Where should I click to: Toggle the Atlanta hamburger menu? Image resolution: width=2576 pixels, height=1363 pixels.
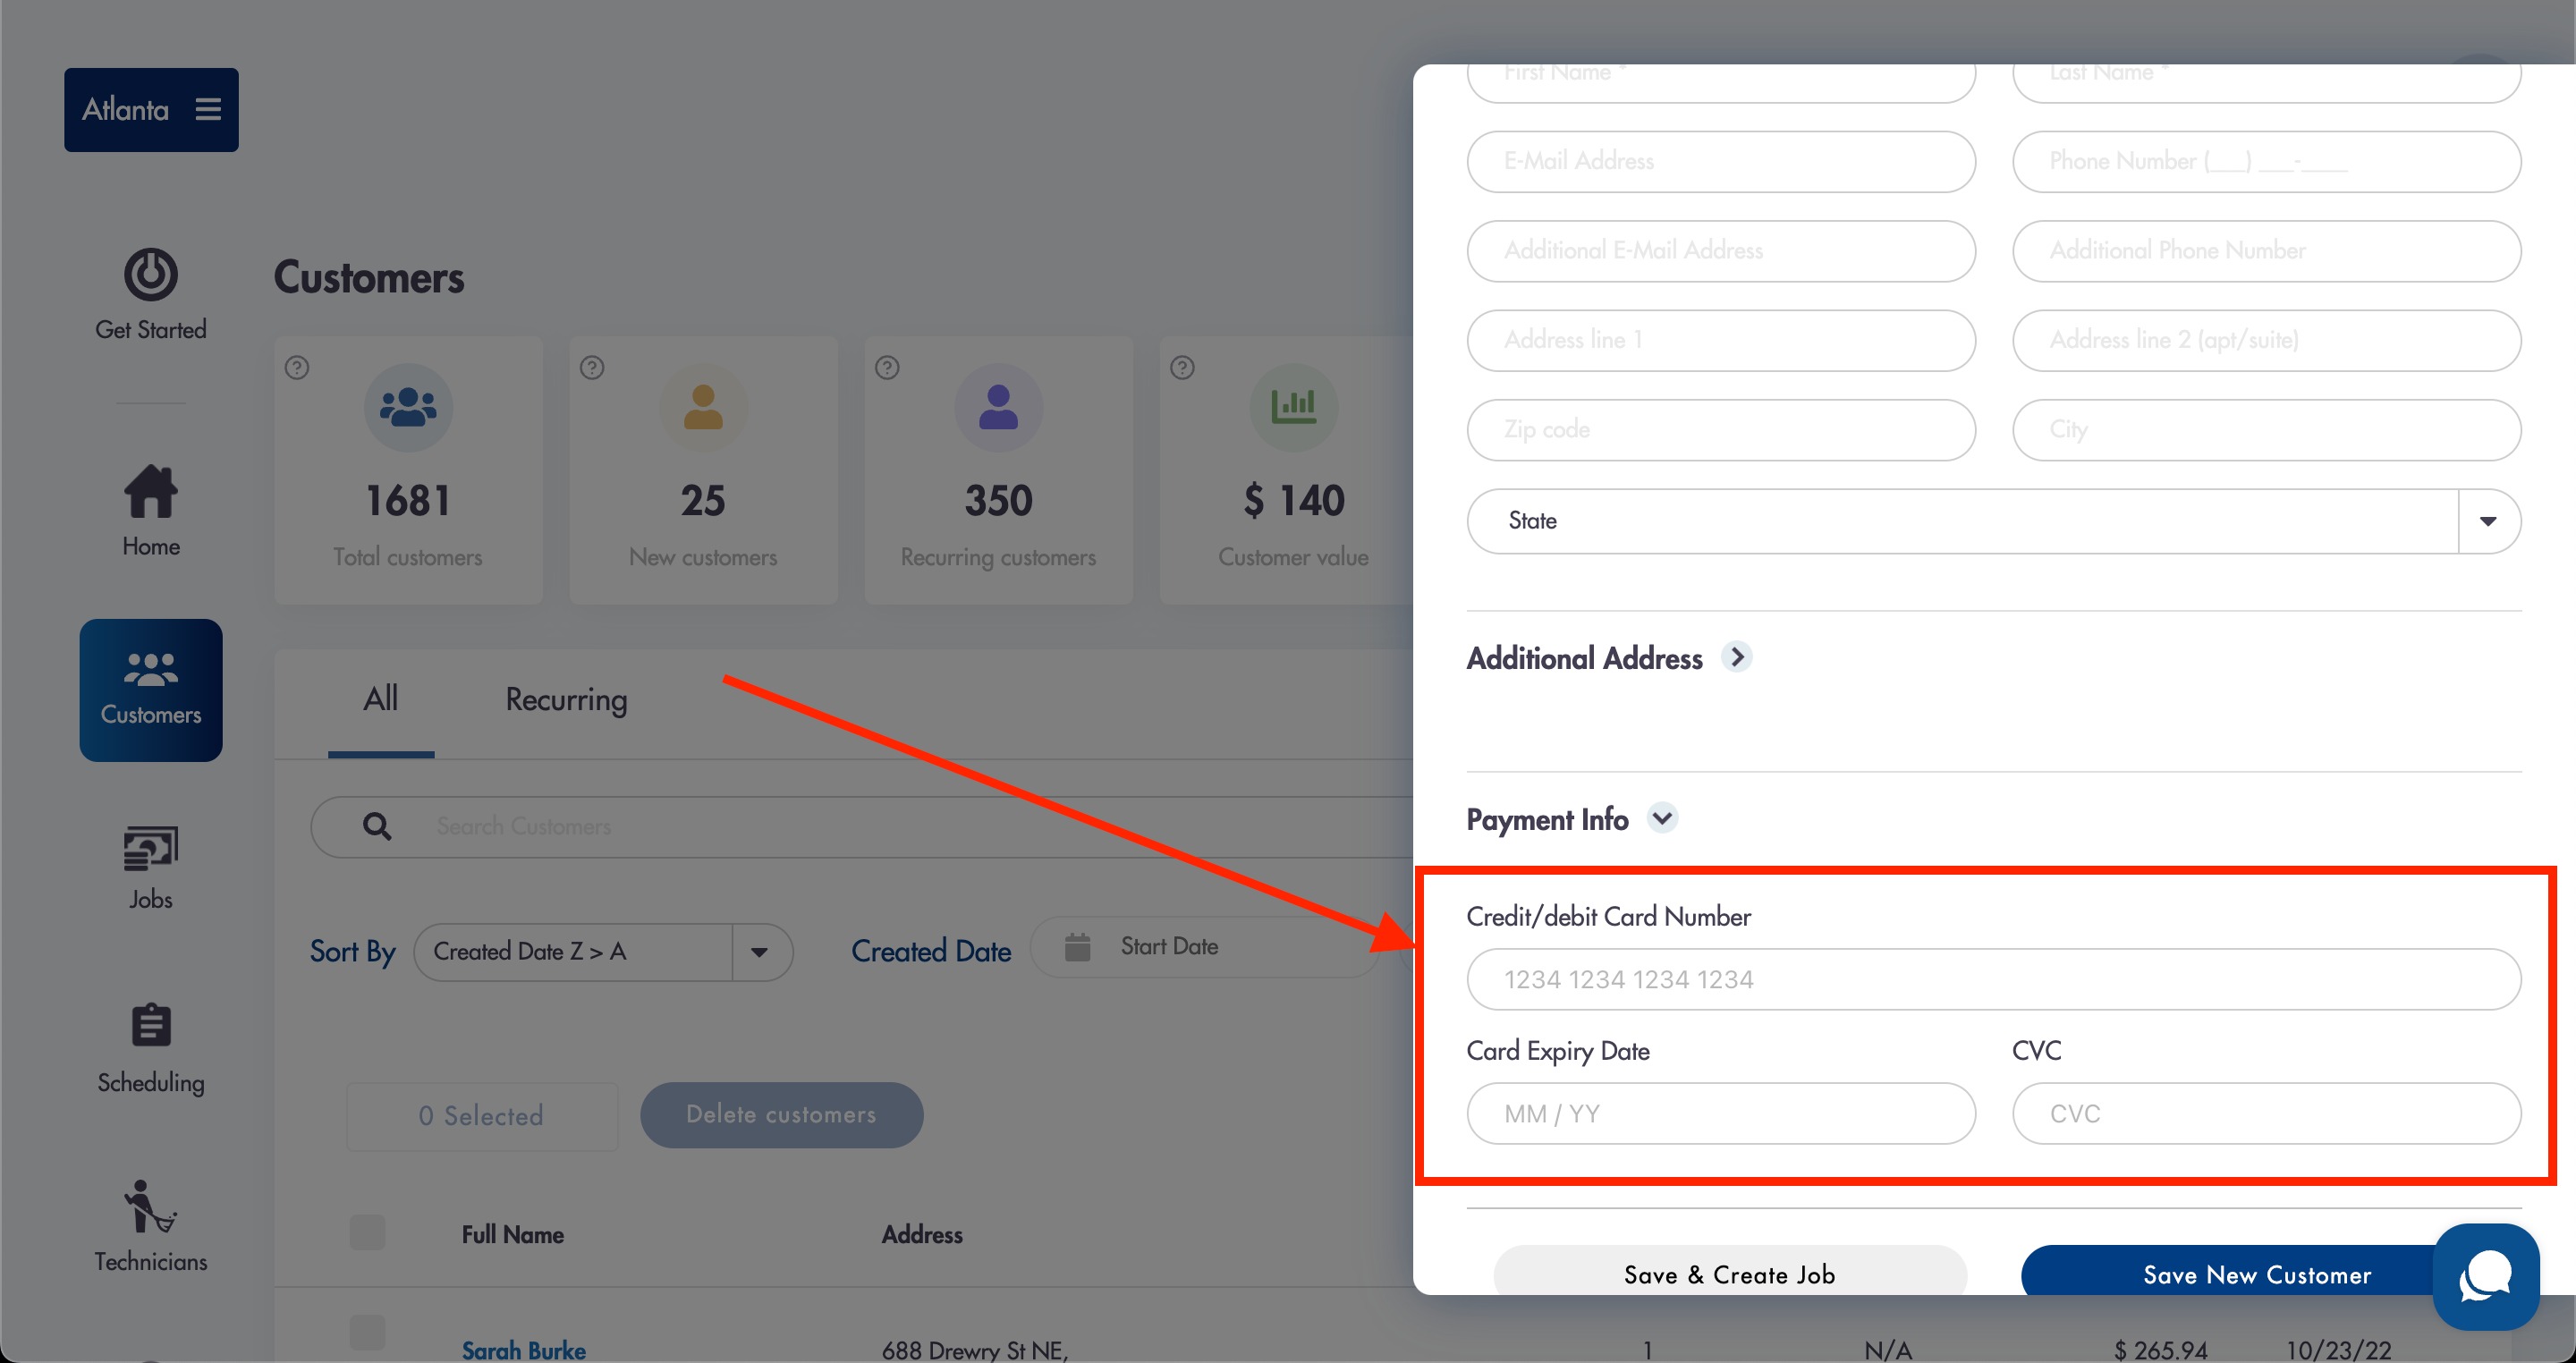(208, 109)
